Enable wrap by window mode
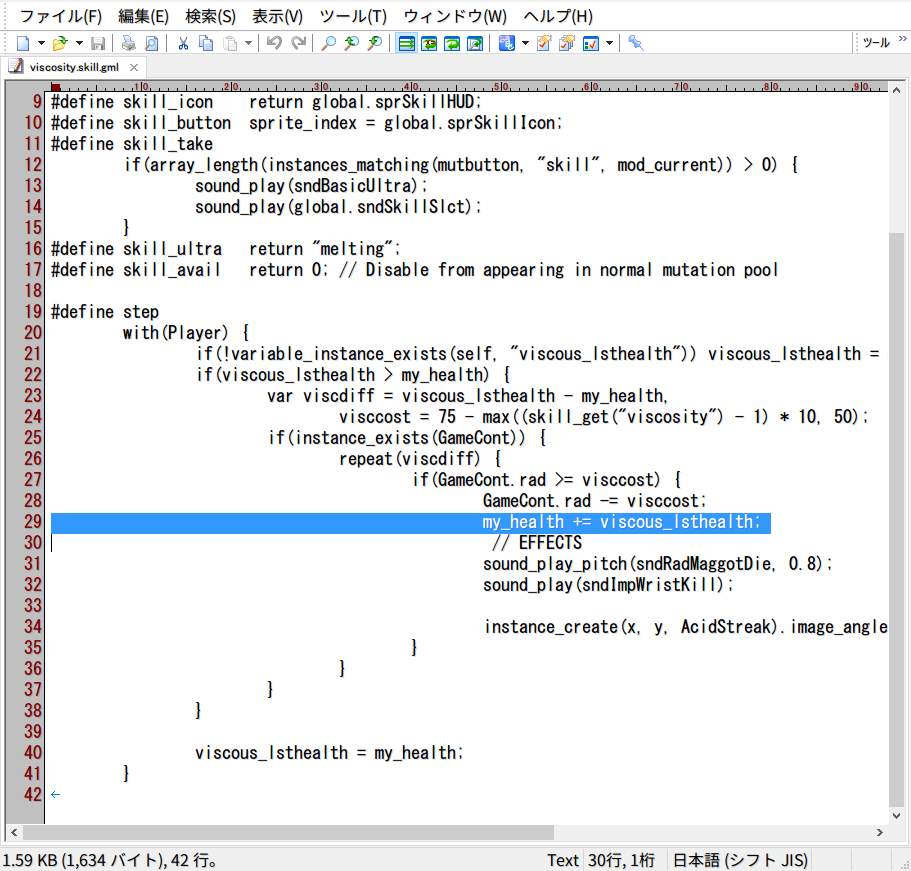This screenshot has width=911, height=871. pyautogui.click(x=452, y=43)
